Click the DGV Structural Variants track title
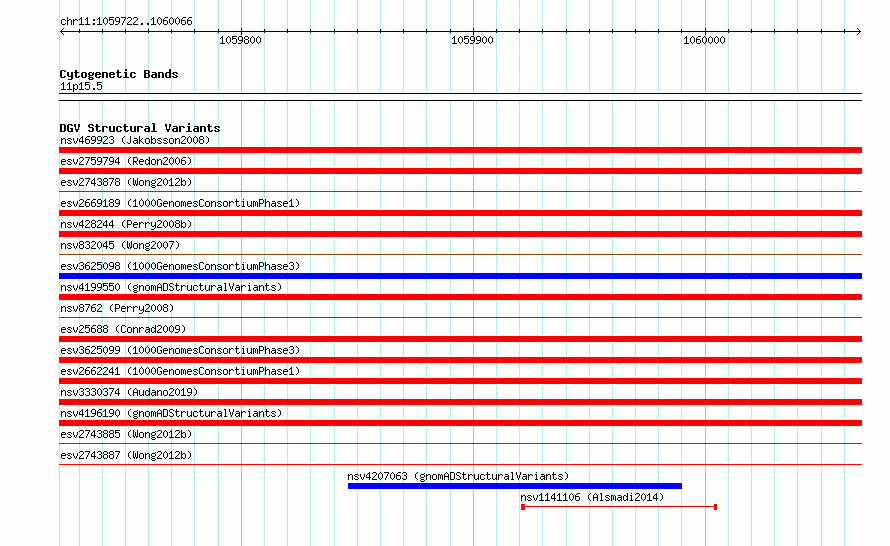The height and width of the screenshot is (546, 890). tap(140, 128)
